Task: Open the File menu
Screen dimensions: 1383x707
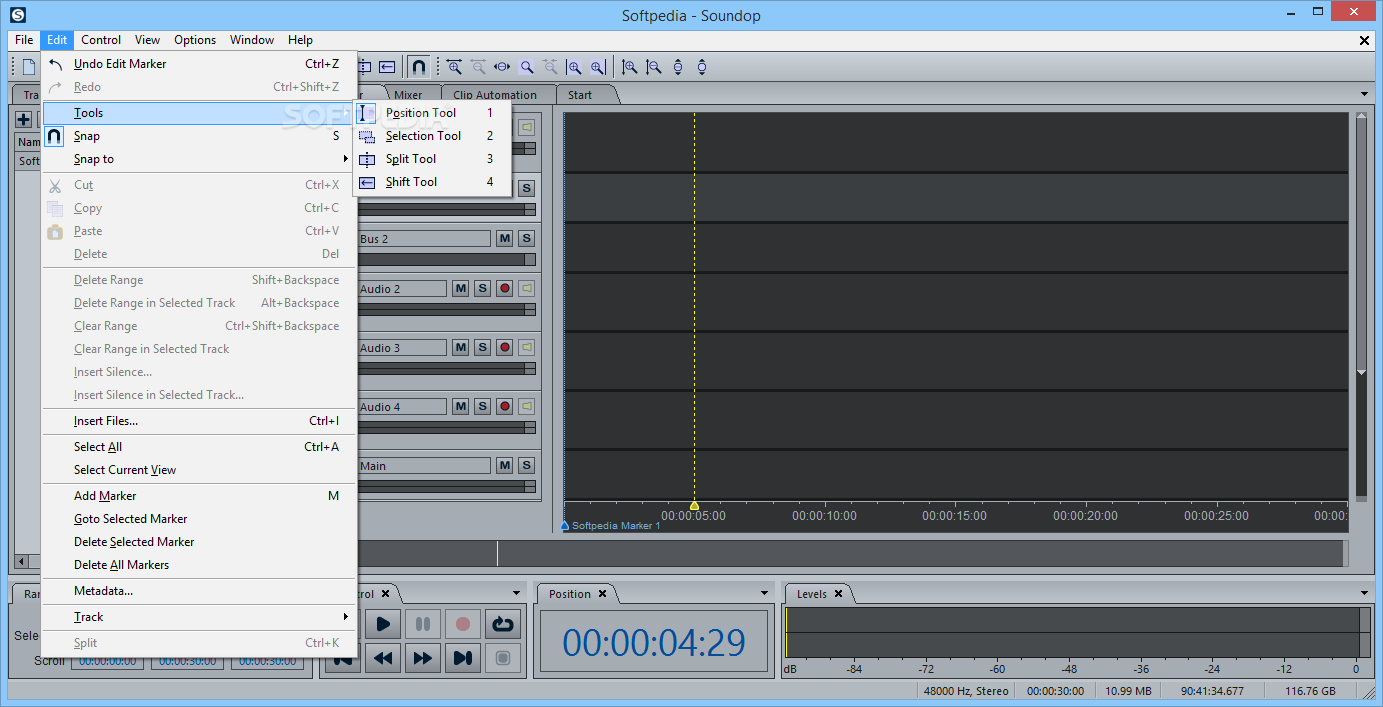Action: pyautogui.click(x=24, y=40)
